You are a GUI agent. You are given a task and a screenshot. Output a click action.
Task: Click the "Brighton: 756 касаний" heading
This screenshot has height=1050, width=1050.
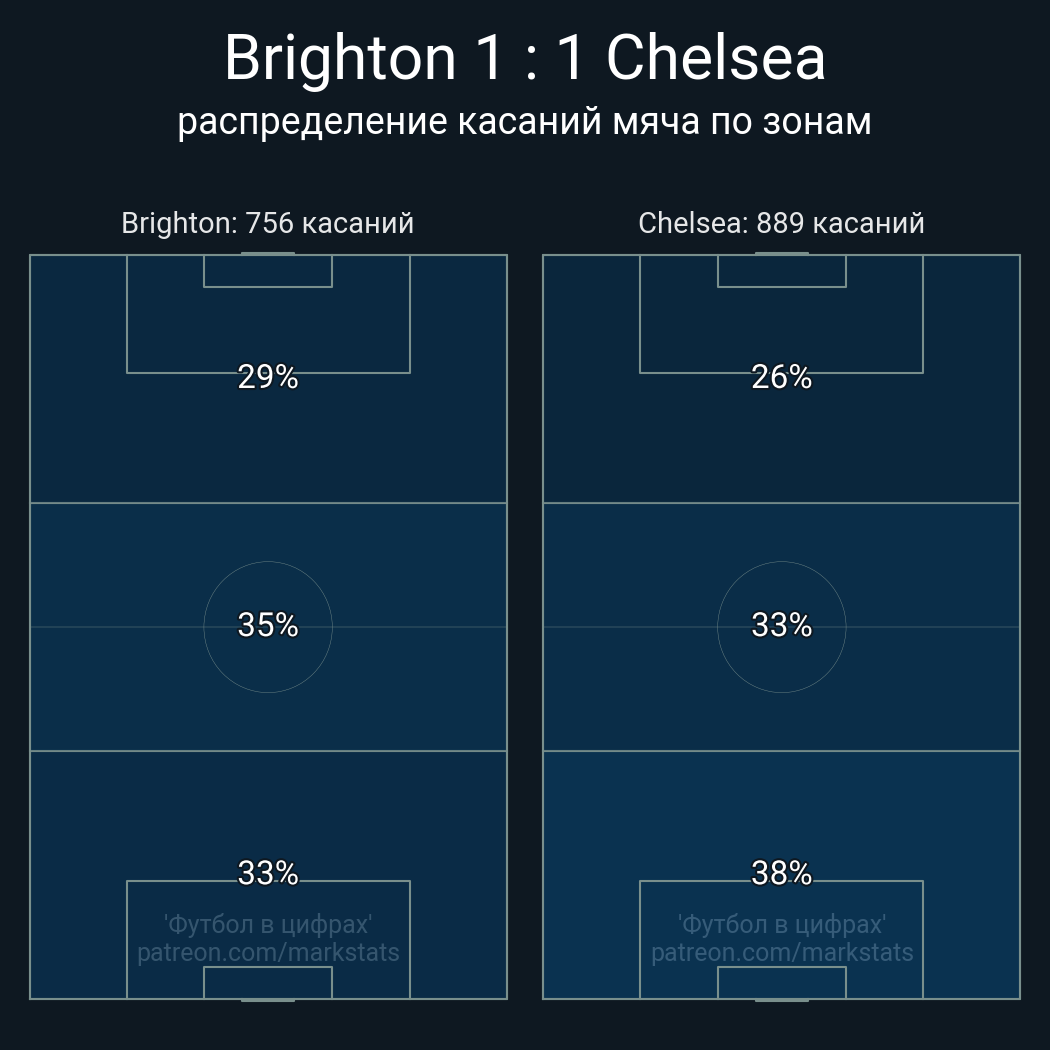267,222
